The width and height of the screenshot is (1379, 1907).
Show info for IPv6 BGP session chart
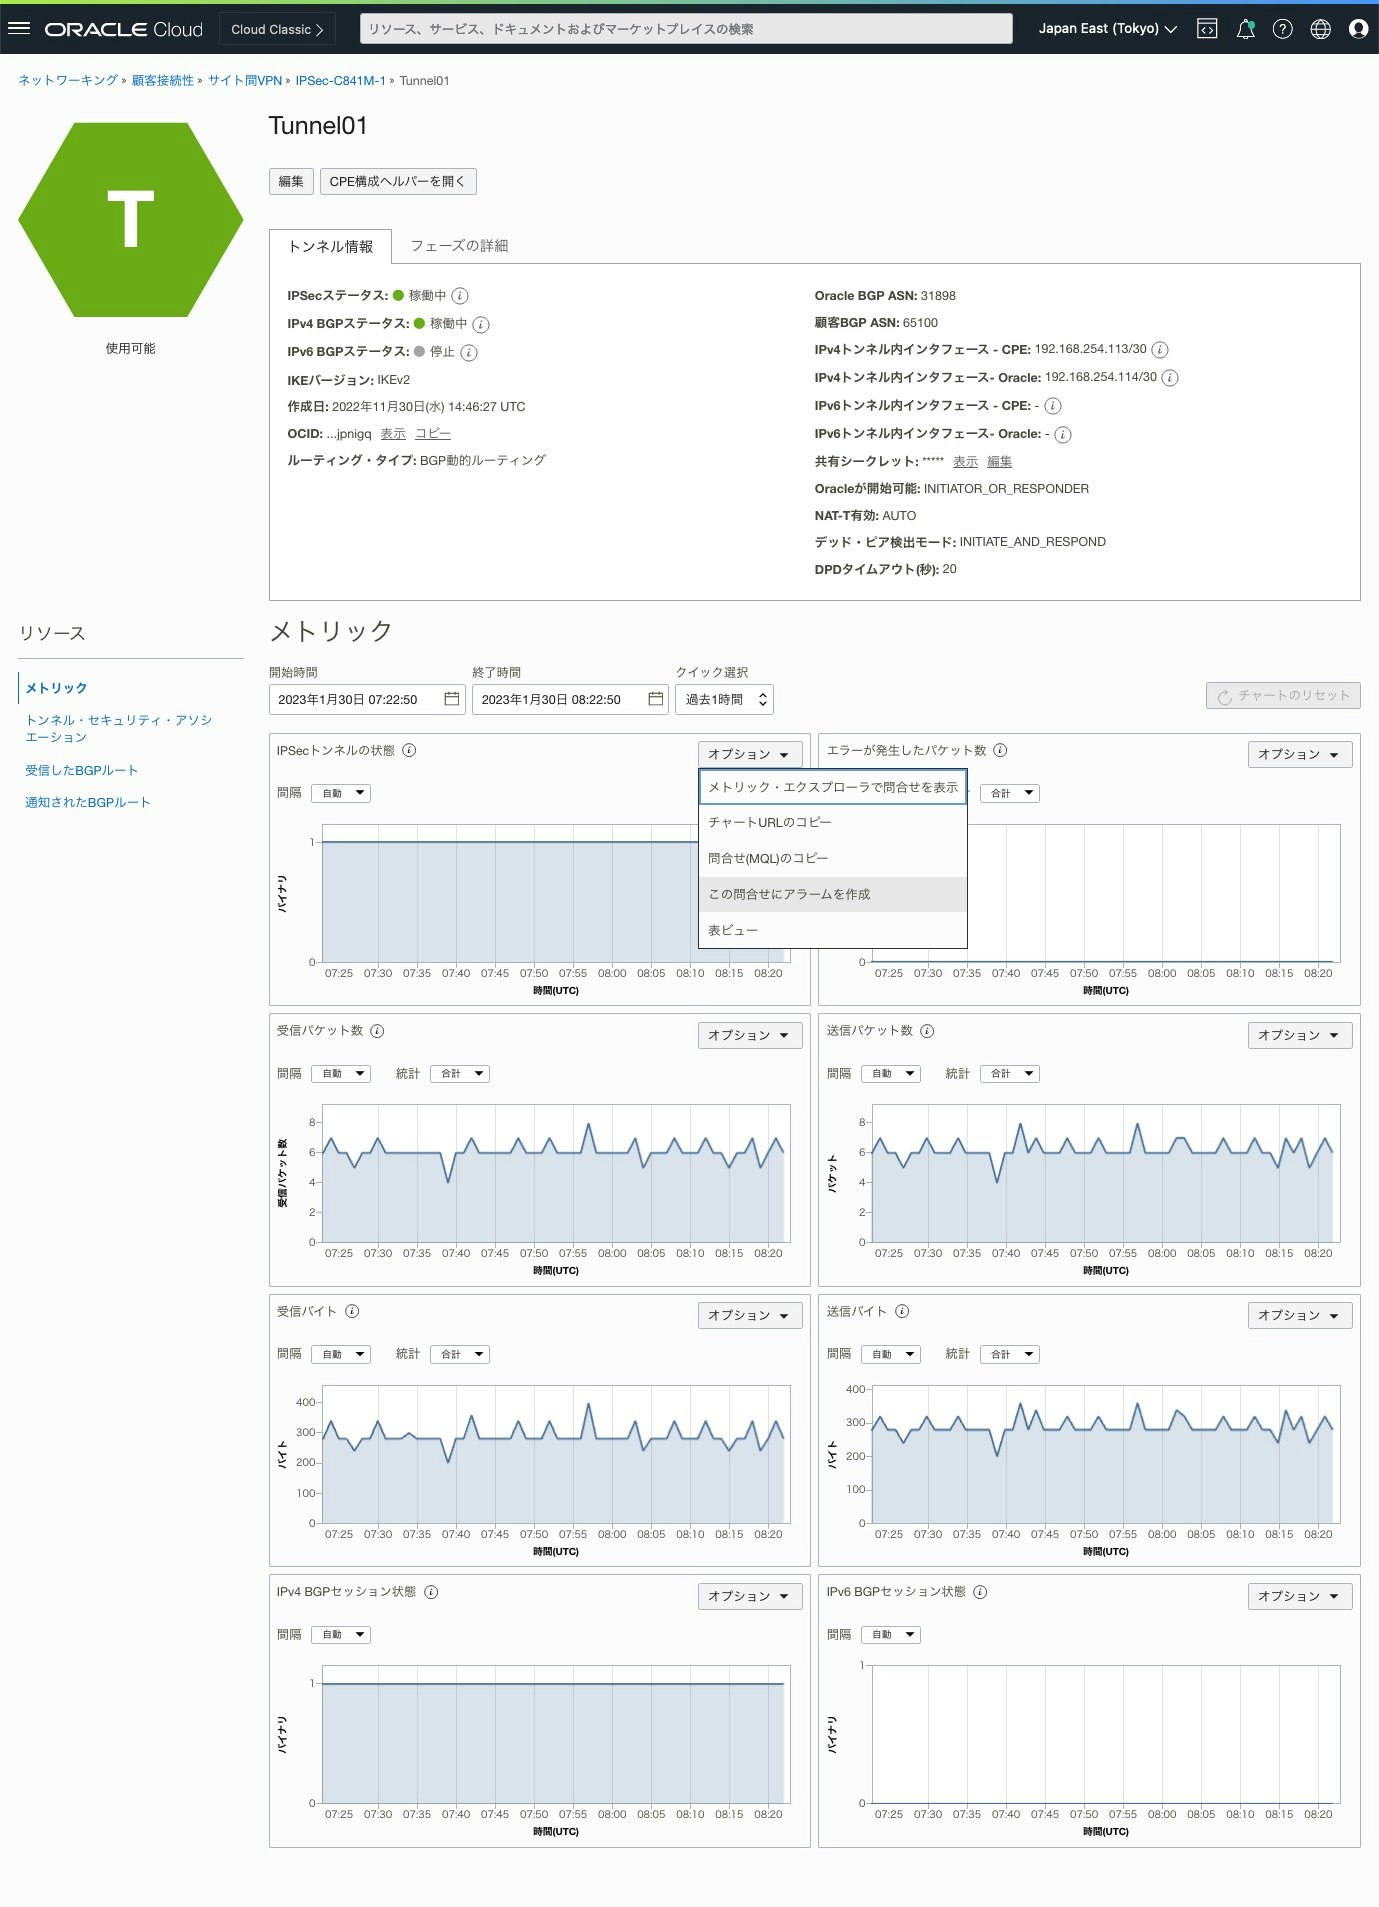tap(980, 1592)
